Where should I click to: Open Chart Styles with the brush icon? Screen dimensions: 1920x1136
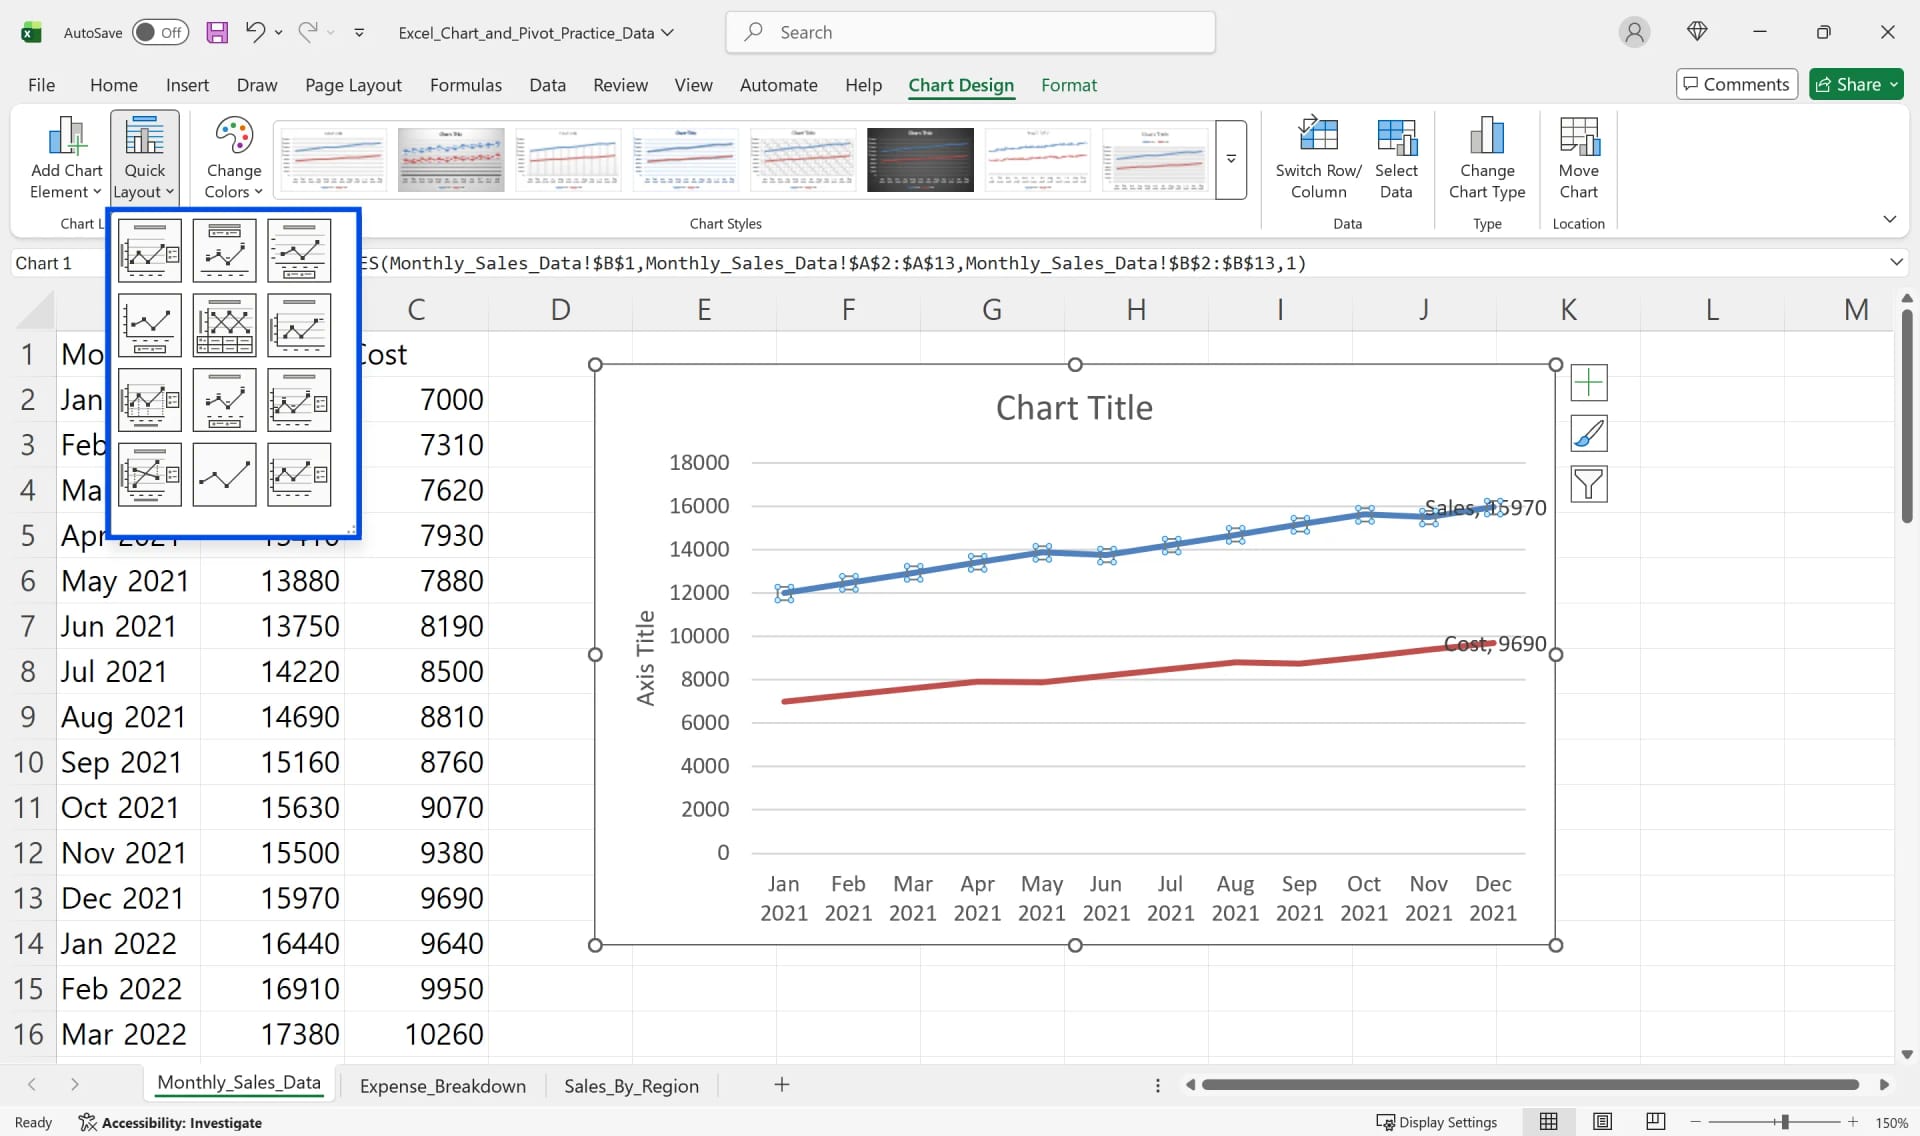[x=1589, y=434]
